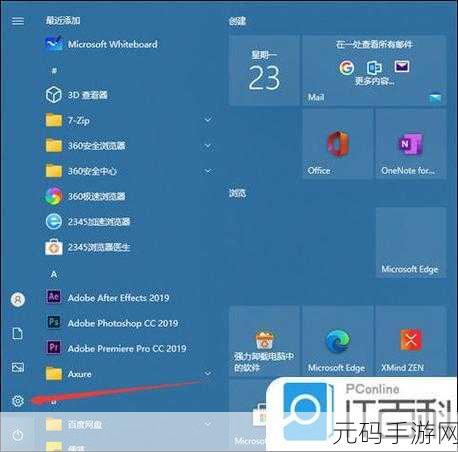Open the 3D 查看器 cube icon
This screenshot has height=452, width=458.
(x=54, y=95)
